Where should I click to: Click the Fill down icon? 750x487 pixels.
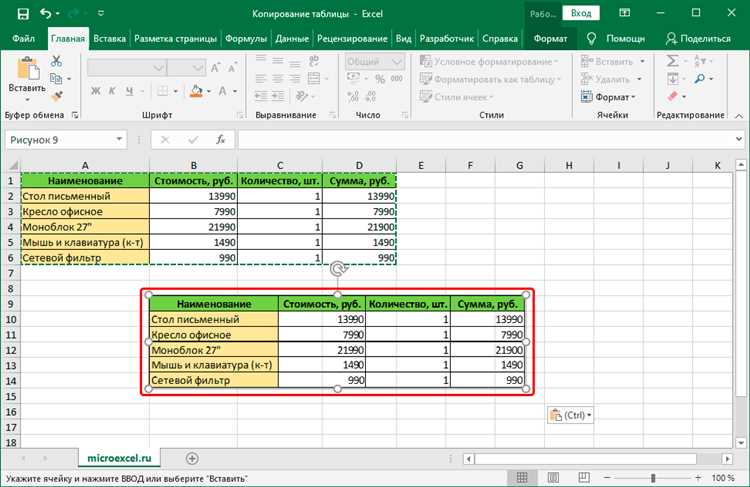(673, 78)
